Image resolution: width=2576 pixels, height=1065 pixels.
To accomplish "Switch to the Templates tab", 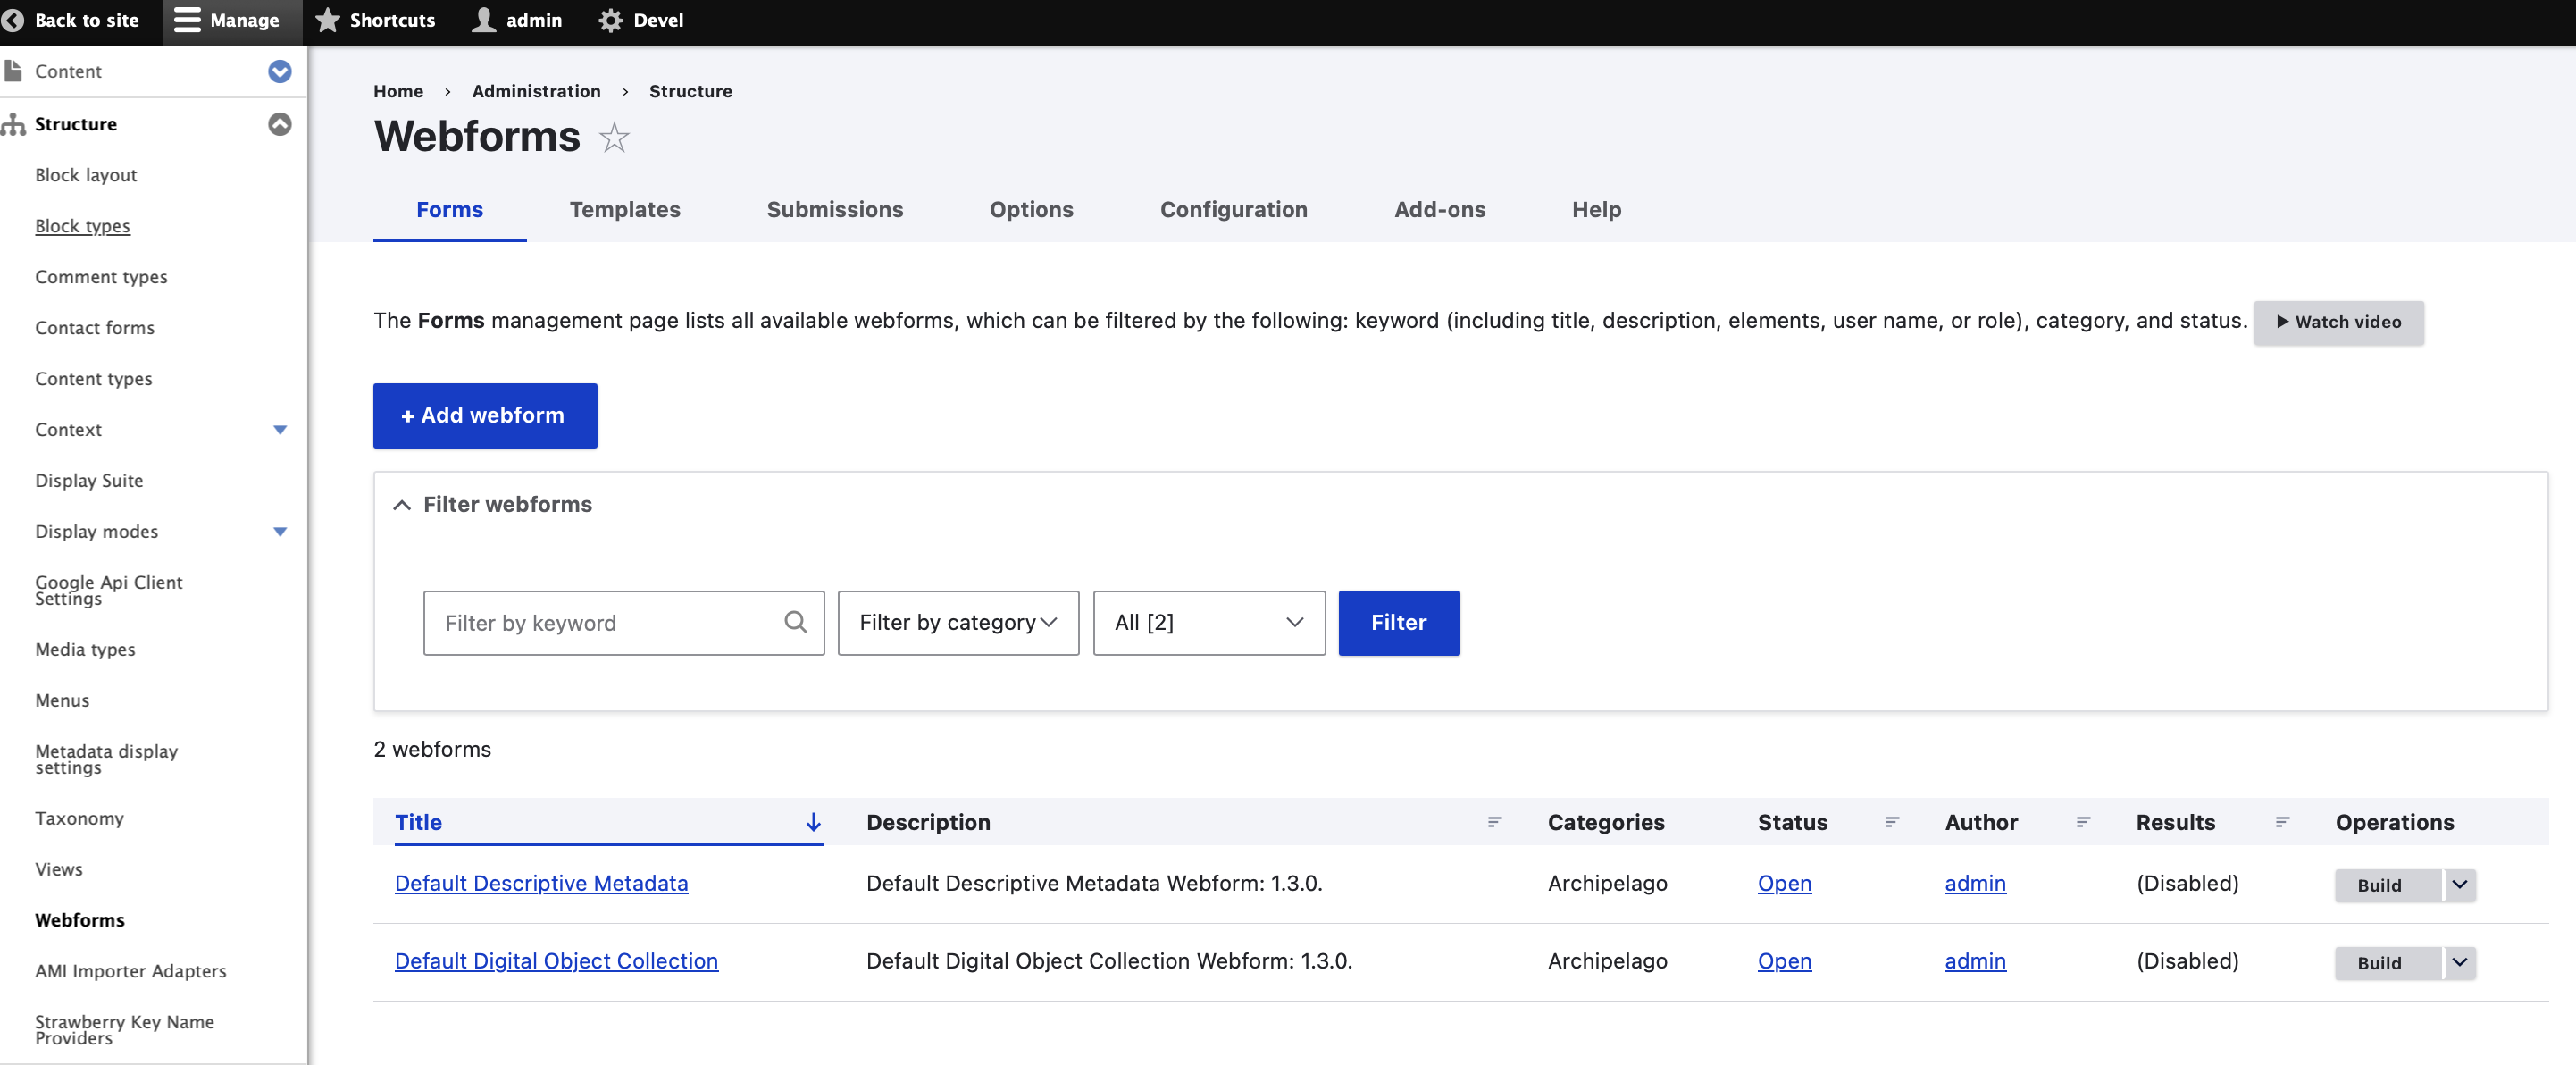I will pyautogui.click(x=624, y=210).
